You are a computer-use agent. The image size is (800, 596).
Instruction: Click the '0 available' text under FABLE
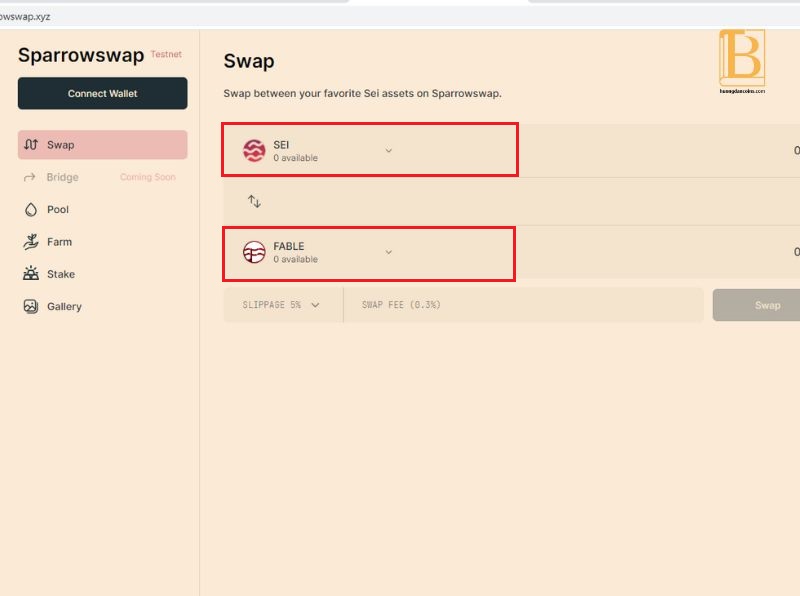tap(295, 259)
